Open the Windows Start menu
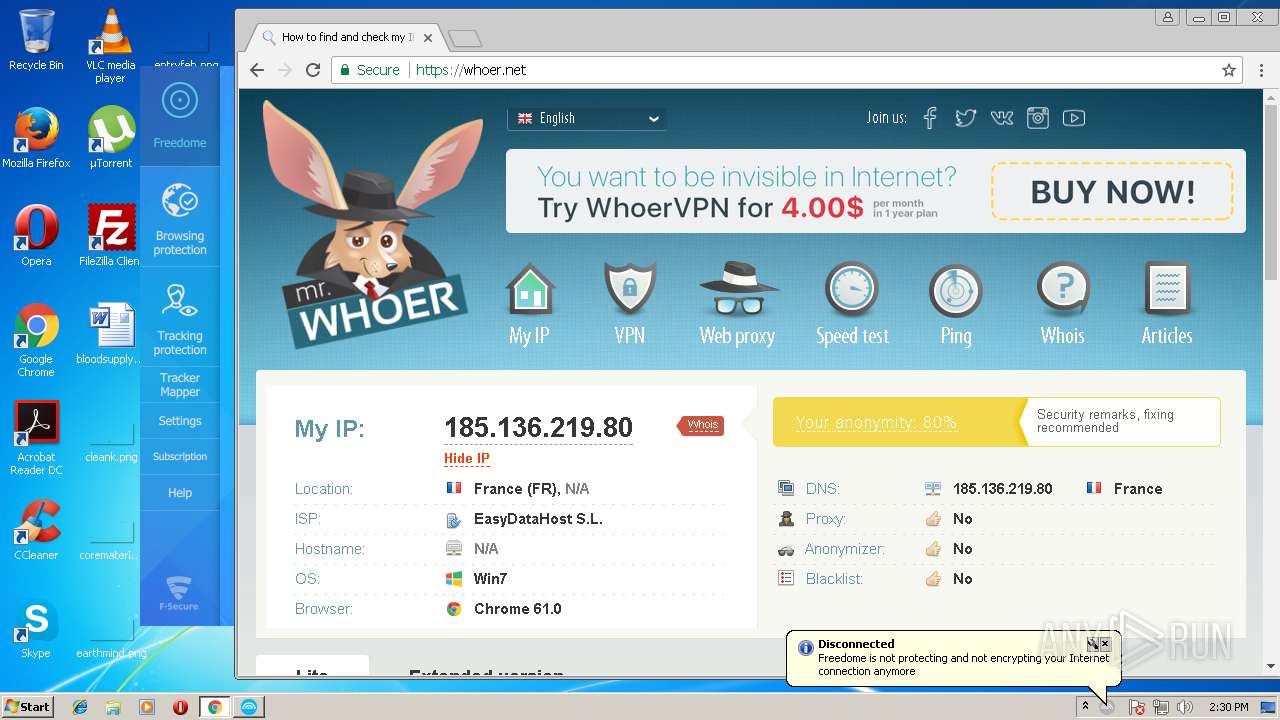Image resolution: width=1280 pixels, height=720 pixels. pyautogui.click(x=28, y=706)
